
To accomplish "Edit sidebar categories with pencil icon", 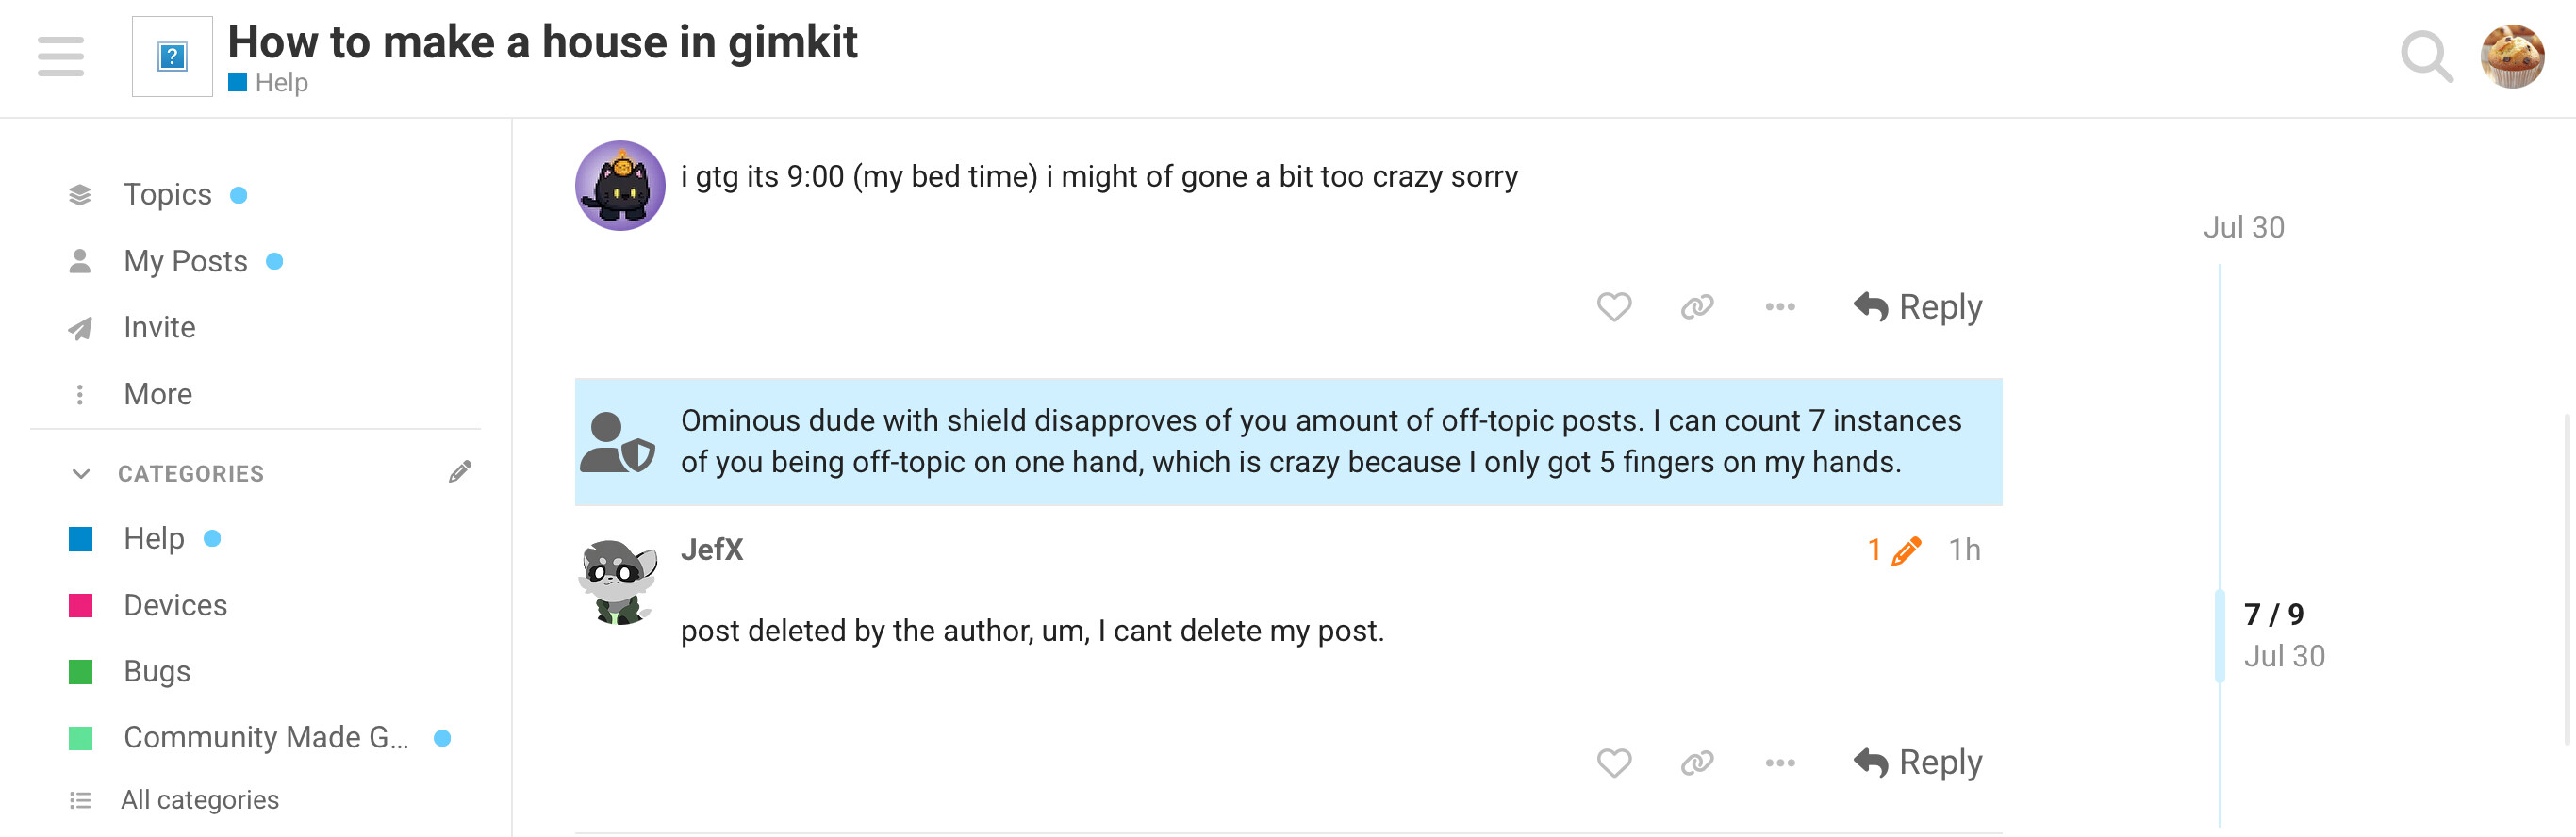I will pyautogui.click(x=459, y=472).
